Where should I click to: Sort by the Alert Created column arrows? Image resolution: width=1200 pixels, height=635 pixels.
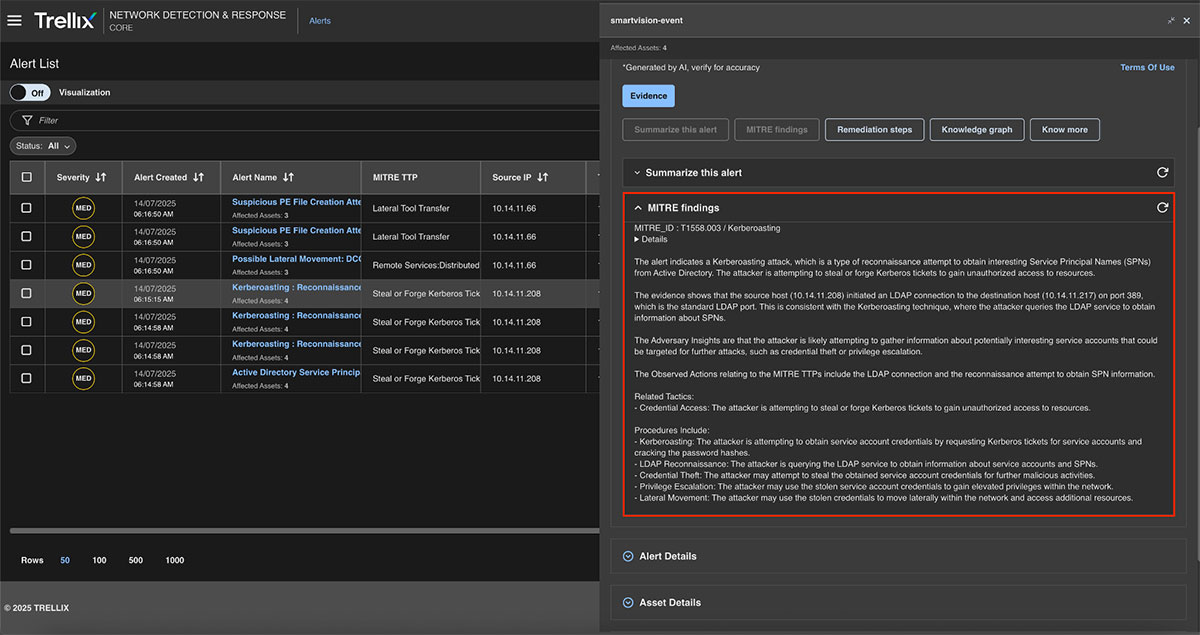point(198,177)
